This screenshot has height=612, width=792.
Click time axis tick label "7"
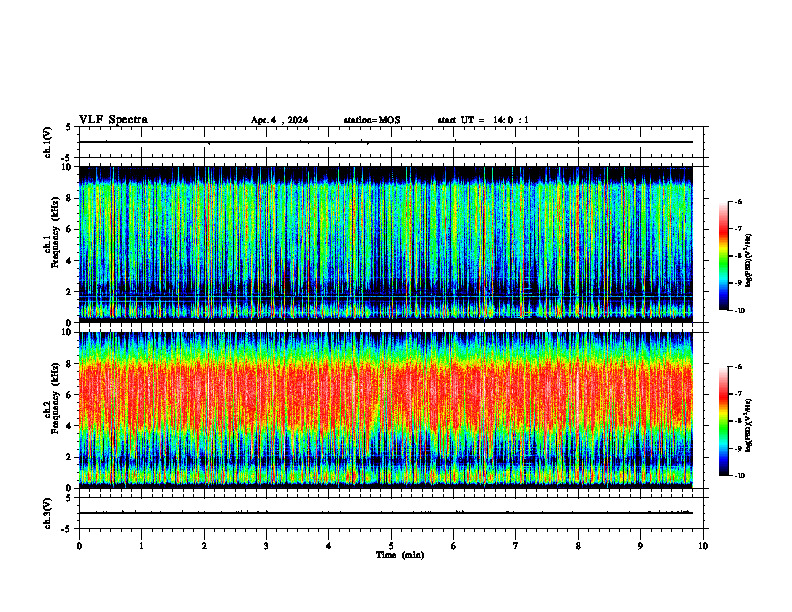pos(516,546)
